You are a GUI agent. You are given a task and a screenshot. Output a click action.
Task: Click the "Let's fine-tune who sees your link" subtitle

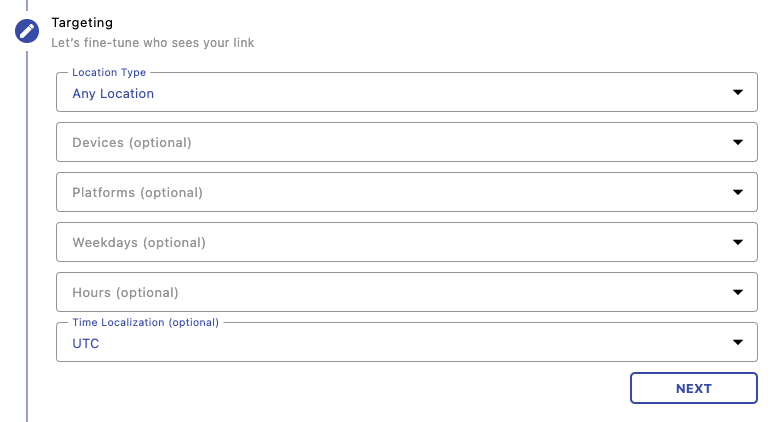click(152, 43)
